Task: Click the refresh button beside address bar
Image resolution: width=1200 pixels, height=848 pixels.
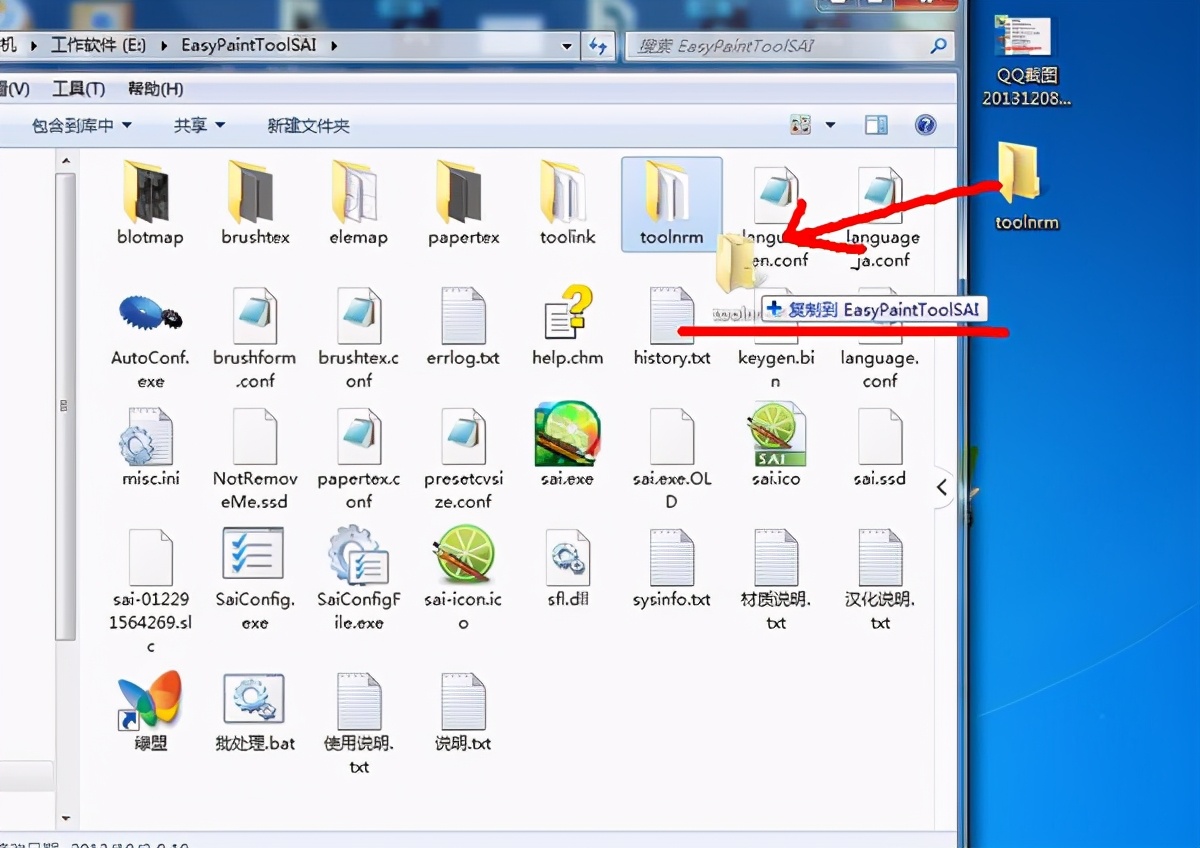Action: (598, 46)
